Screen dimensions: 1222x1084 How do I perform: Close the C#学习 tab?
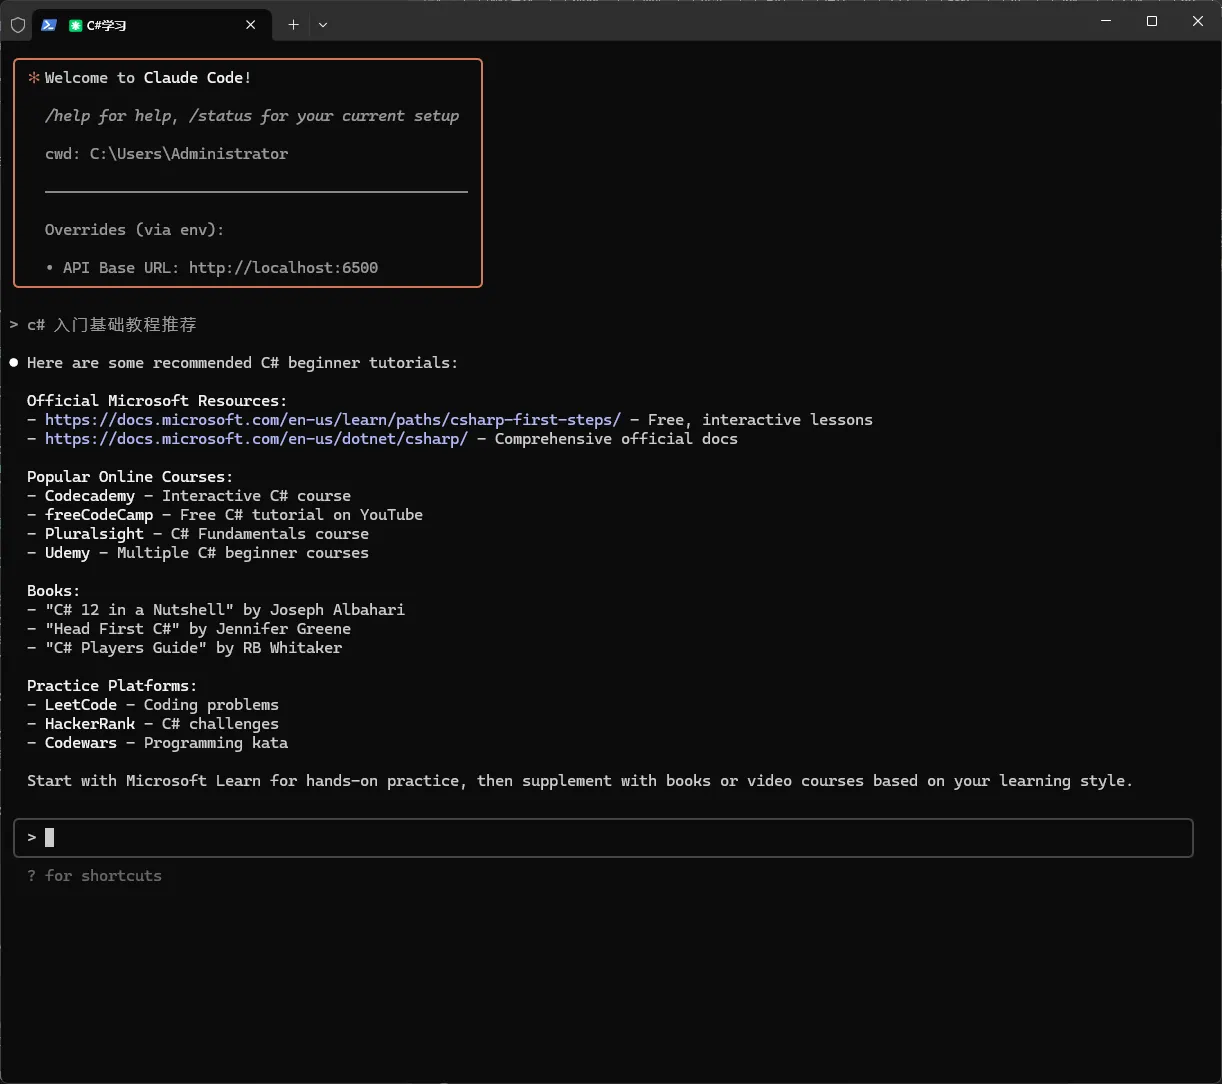(251, 25)
